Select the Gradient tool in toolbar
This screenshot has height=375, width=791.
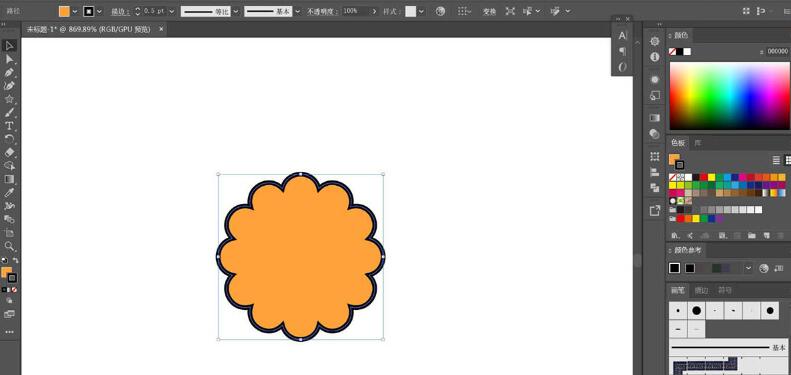pos(9,179)
